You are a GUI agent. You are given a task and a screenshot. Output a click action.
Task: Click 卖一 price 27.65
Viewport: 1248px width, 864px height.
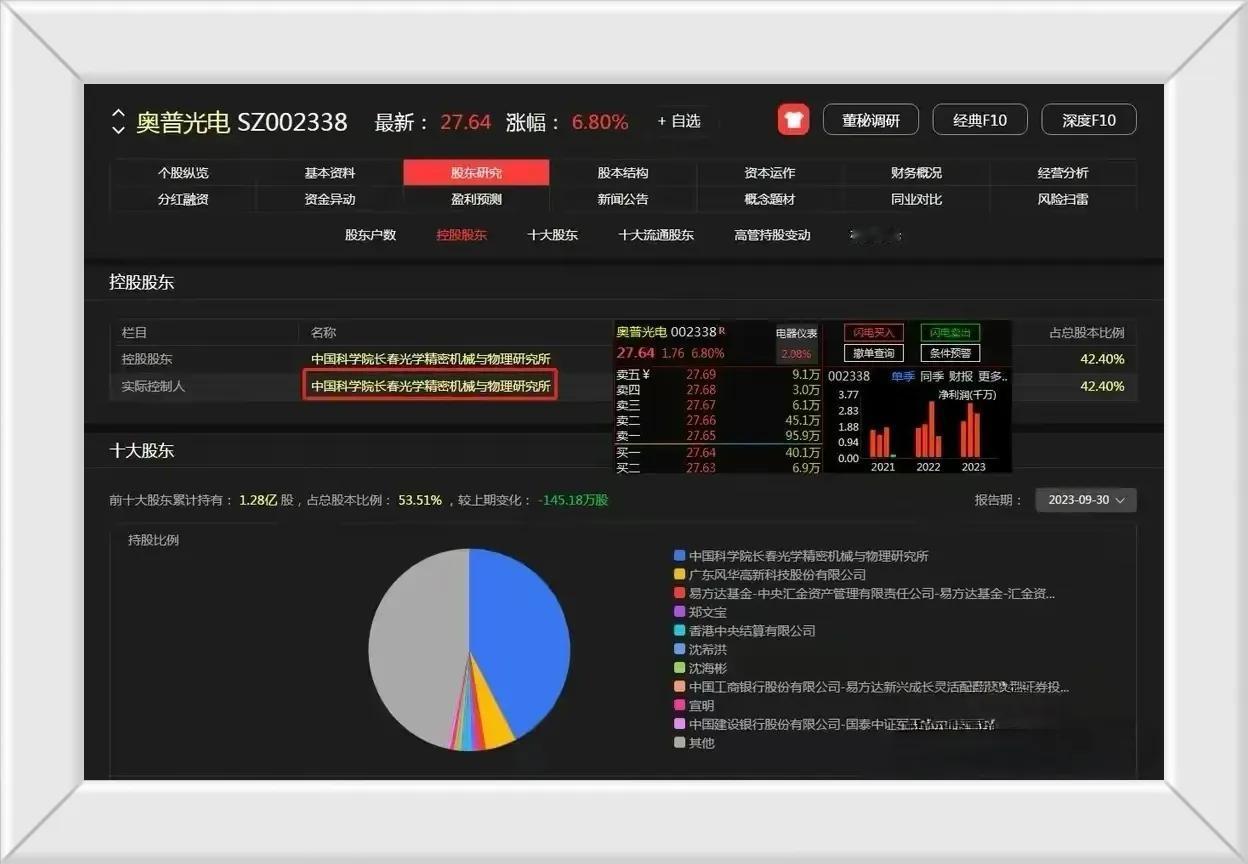[x=701, y=436]
